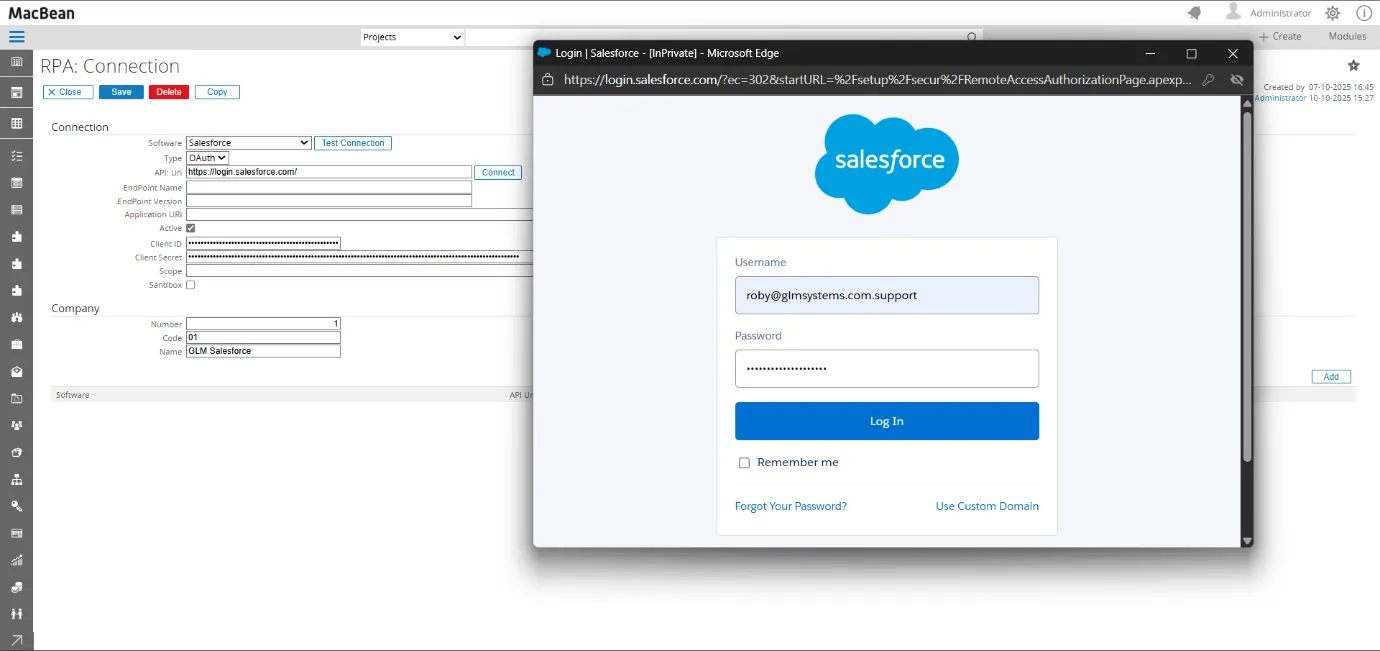1380x651 pixels.
Task: Open the briefcase sidebar icon
Action: click(x=17, y=345)
